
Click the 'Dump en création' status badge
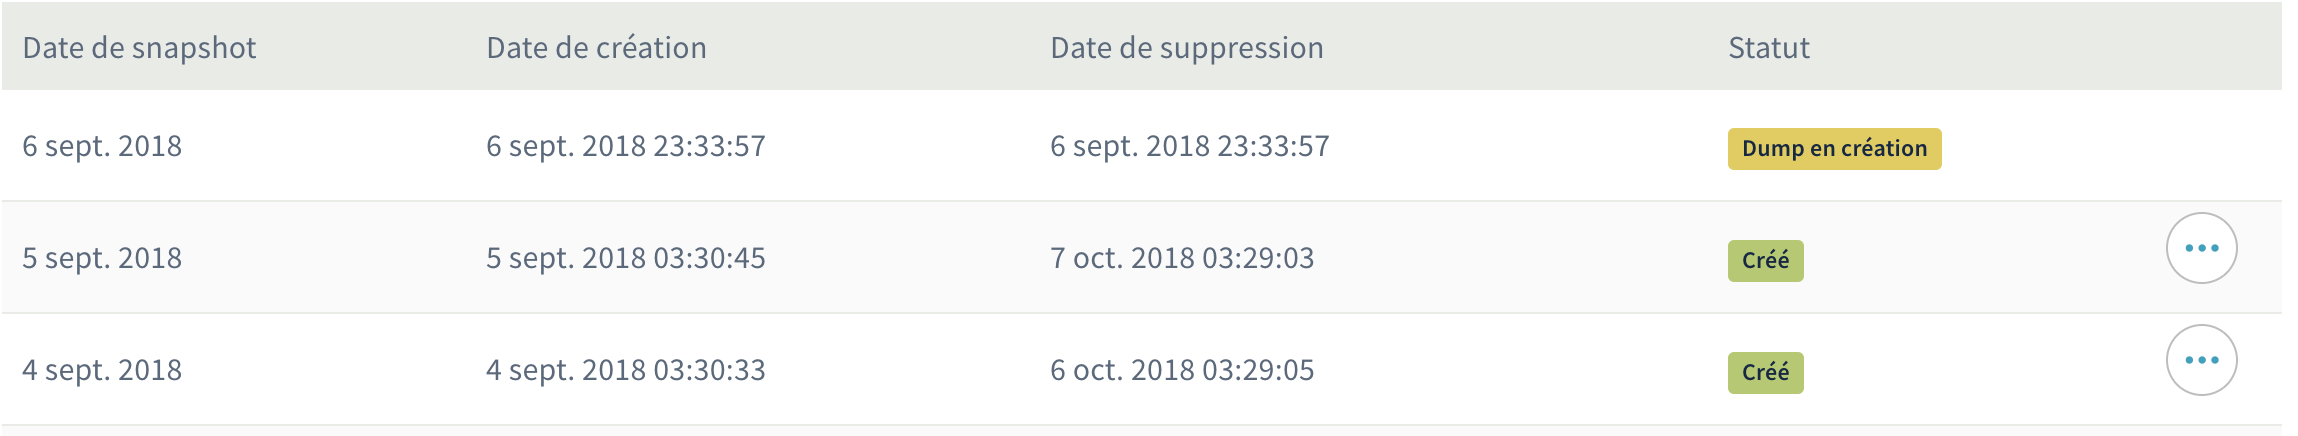[1834, 149]
